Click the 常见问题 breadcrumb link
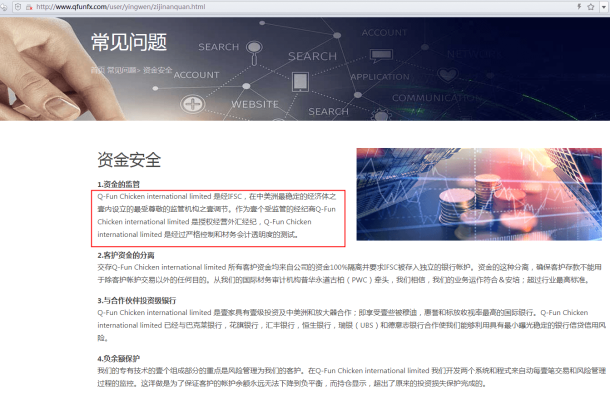 click(x=122, y=70)
